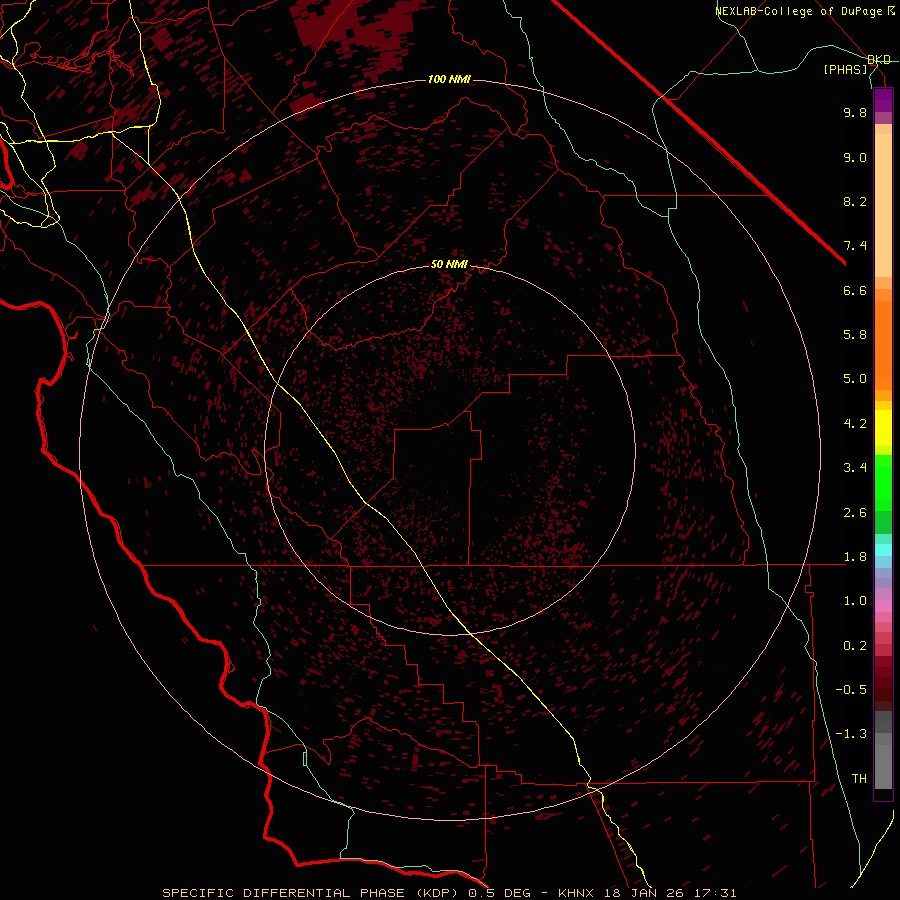Click the BKD label above the scale

(x=878, y=60)
